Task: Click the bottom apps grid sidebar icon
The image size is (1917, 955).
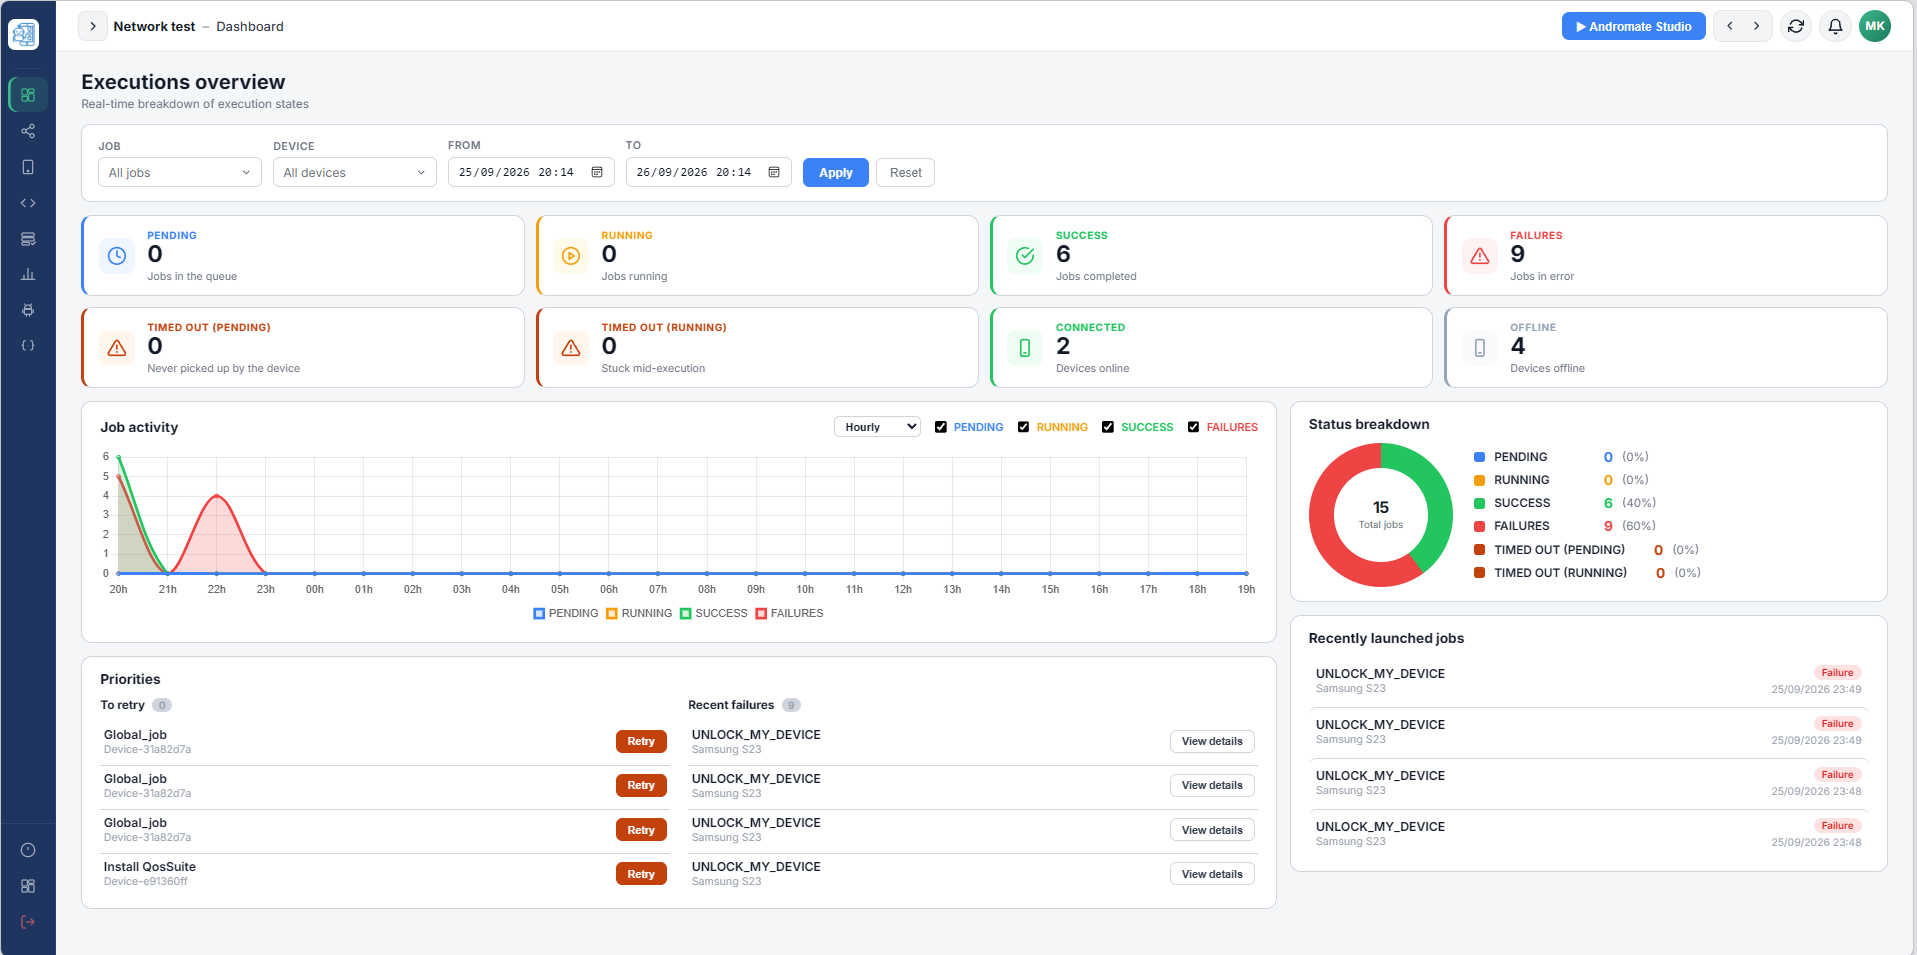Action: pyautogui.click(x=28, y=886)
